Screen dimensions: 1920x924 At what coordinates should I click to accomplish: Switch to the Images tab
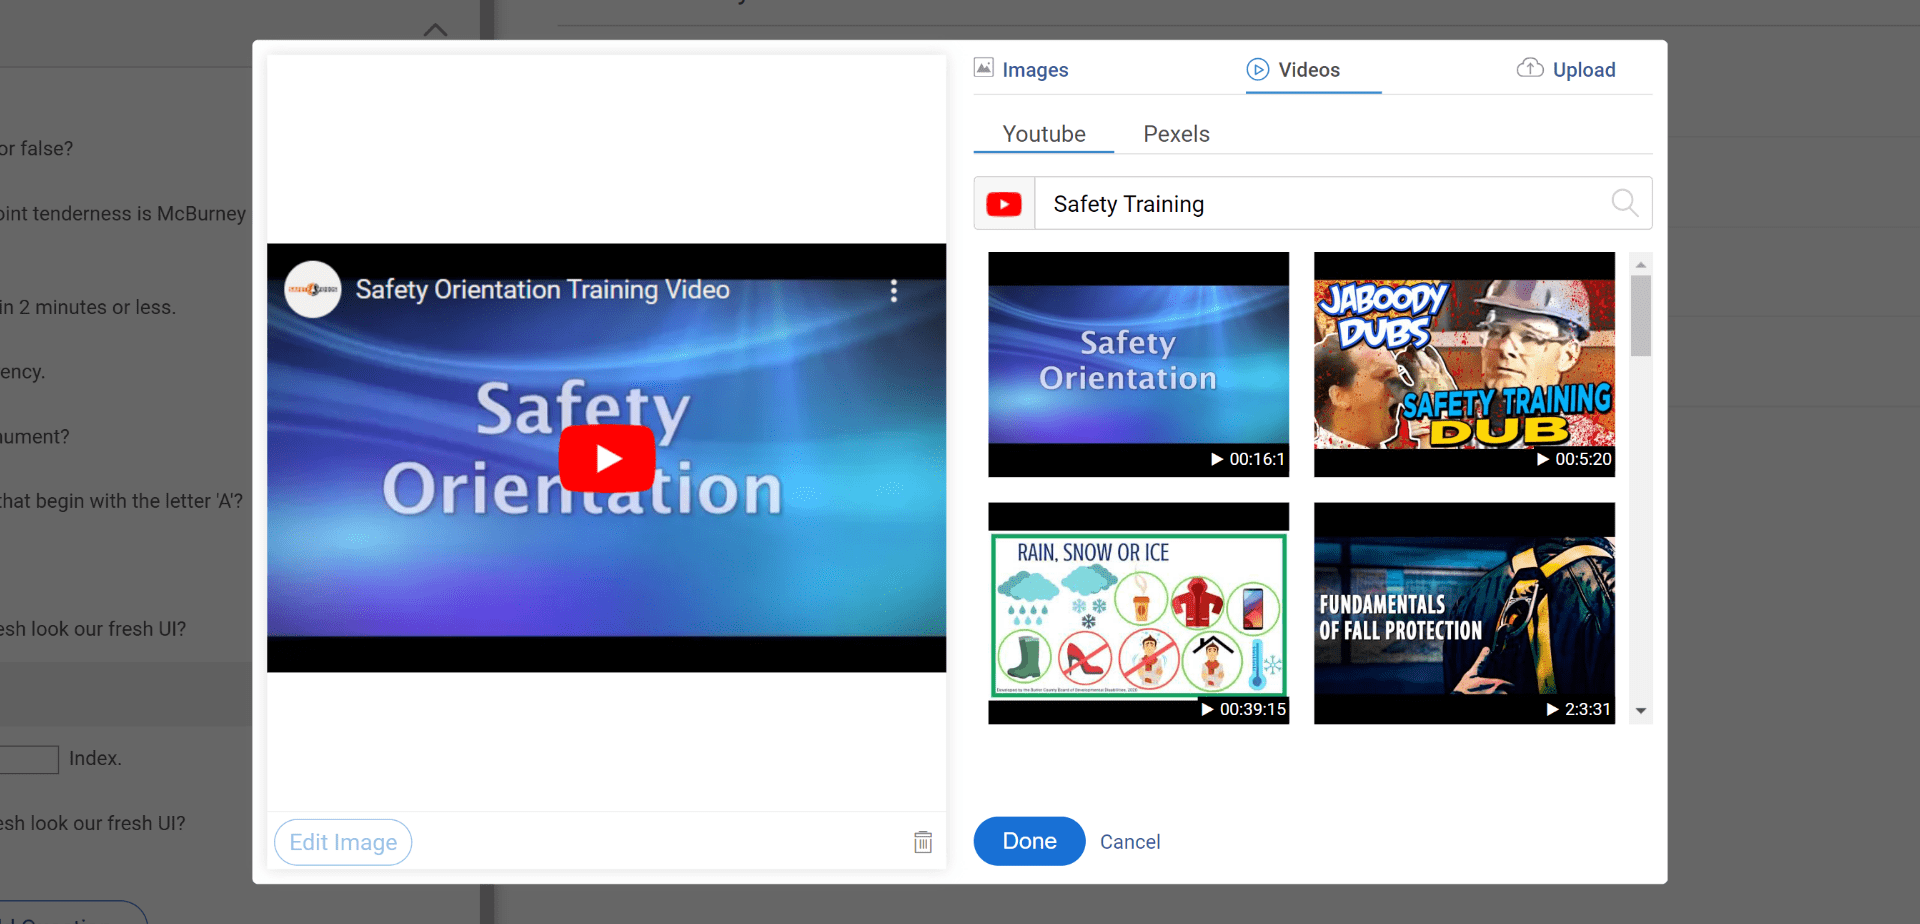pyautogui.click(x=1021, y=70)
